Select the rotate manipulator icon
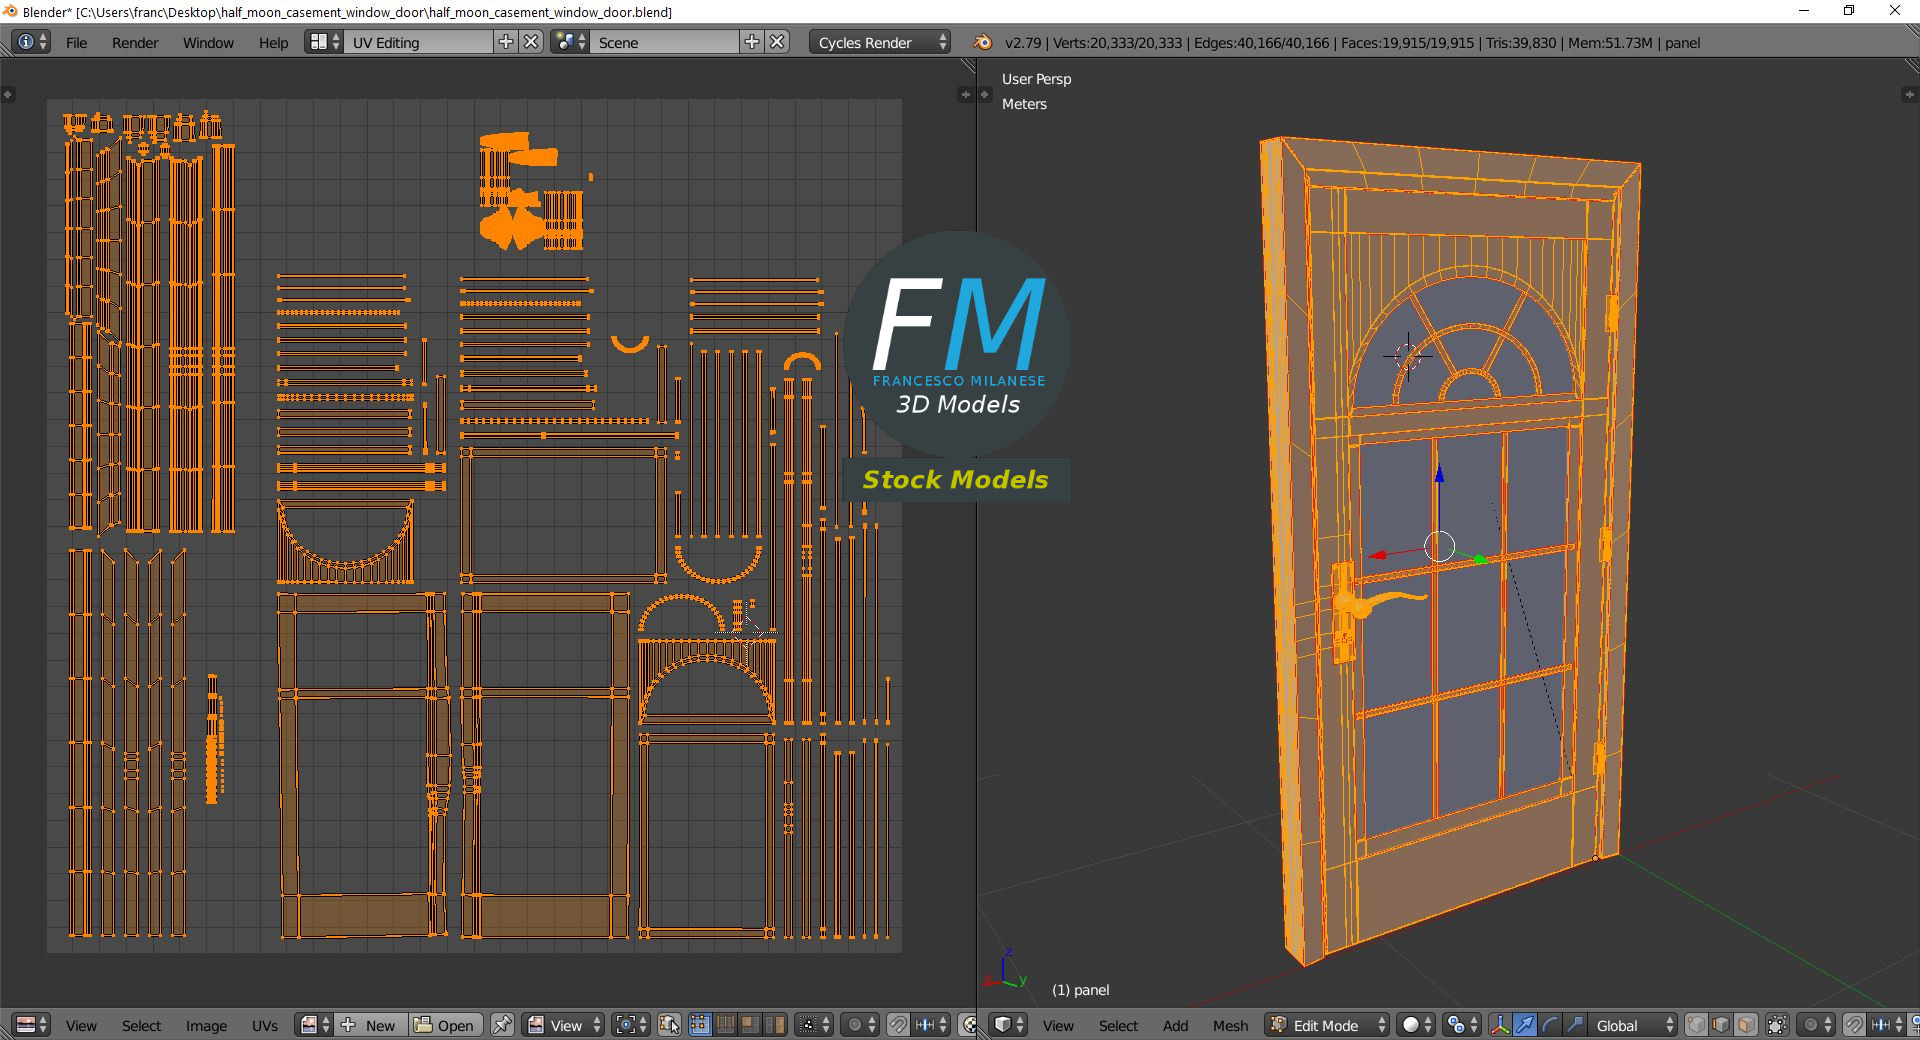 click(x=1549, y=1025)
